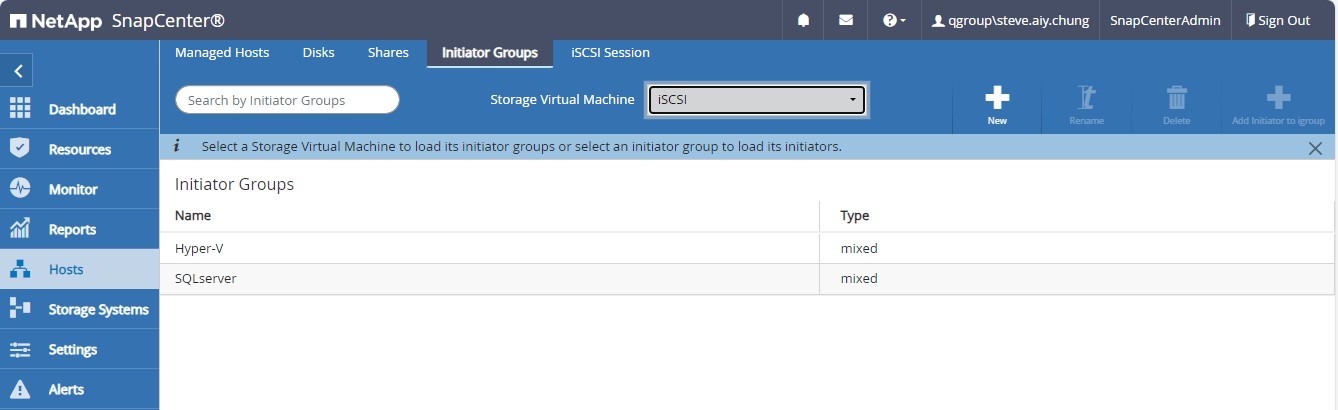Expand the help question mark menu
Screen dimensions: 1338x410
click(x=893, y=20)
